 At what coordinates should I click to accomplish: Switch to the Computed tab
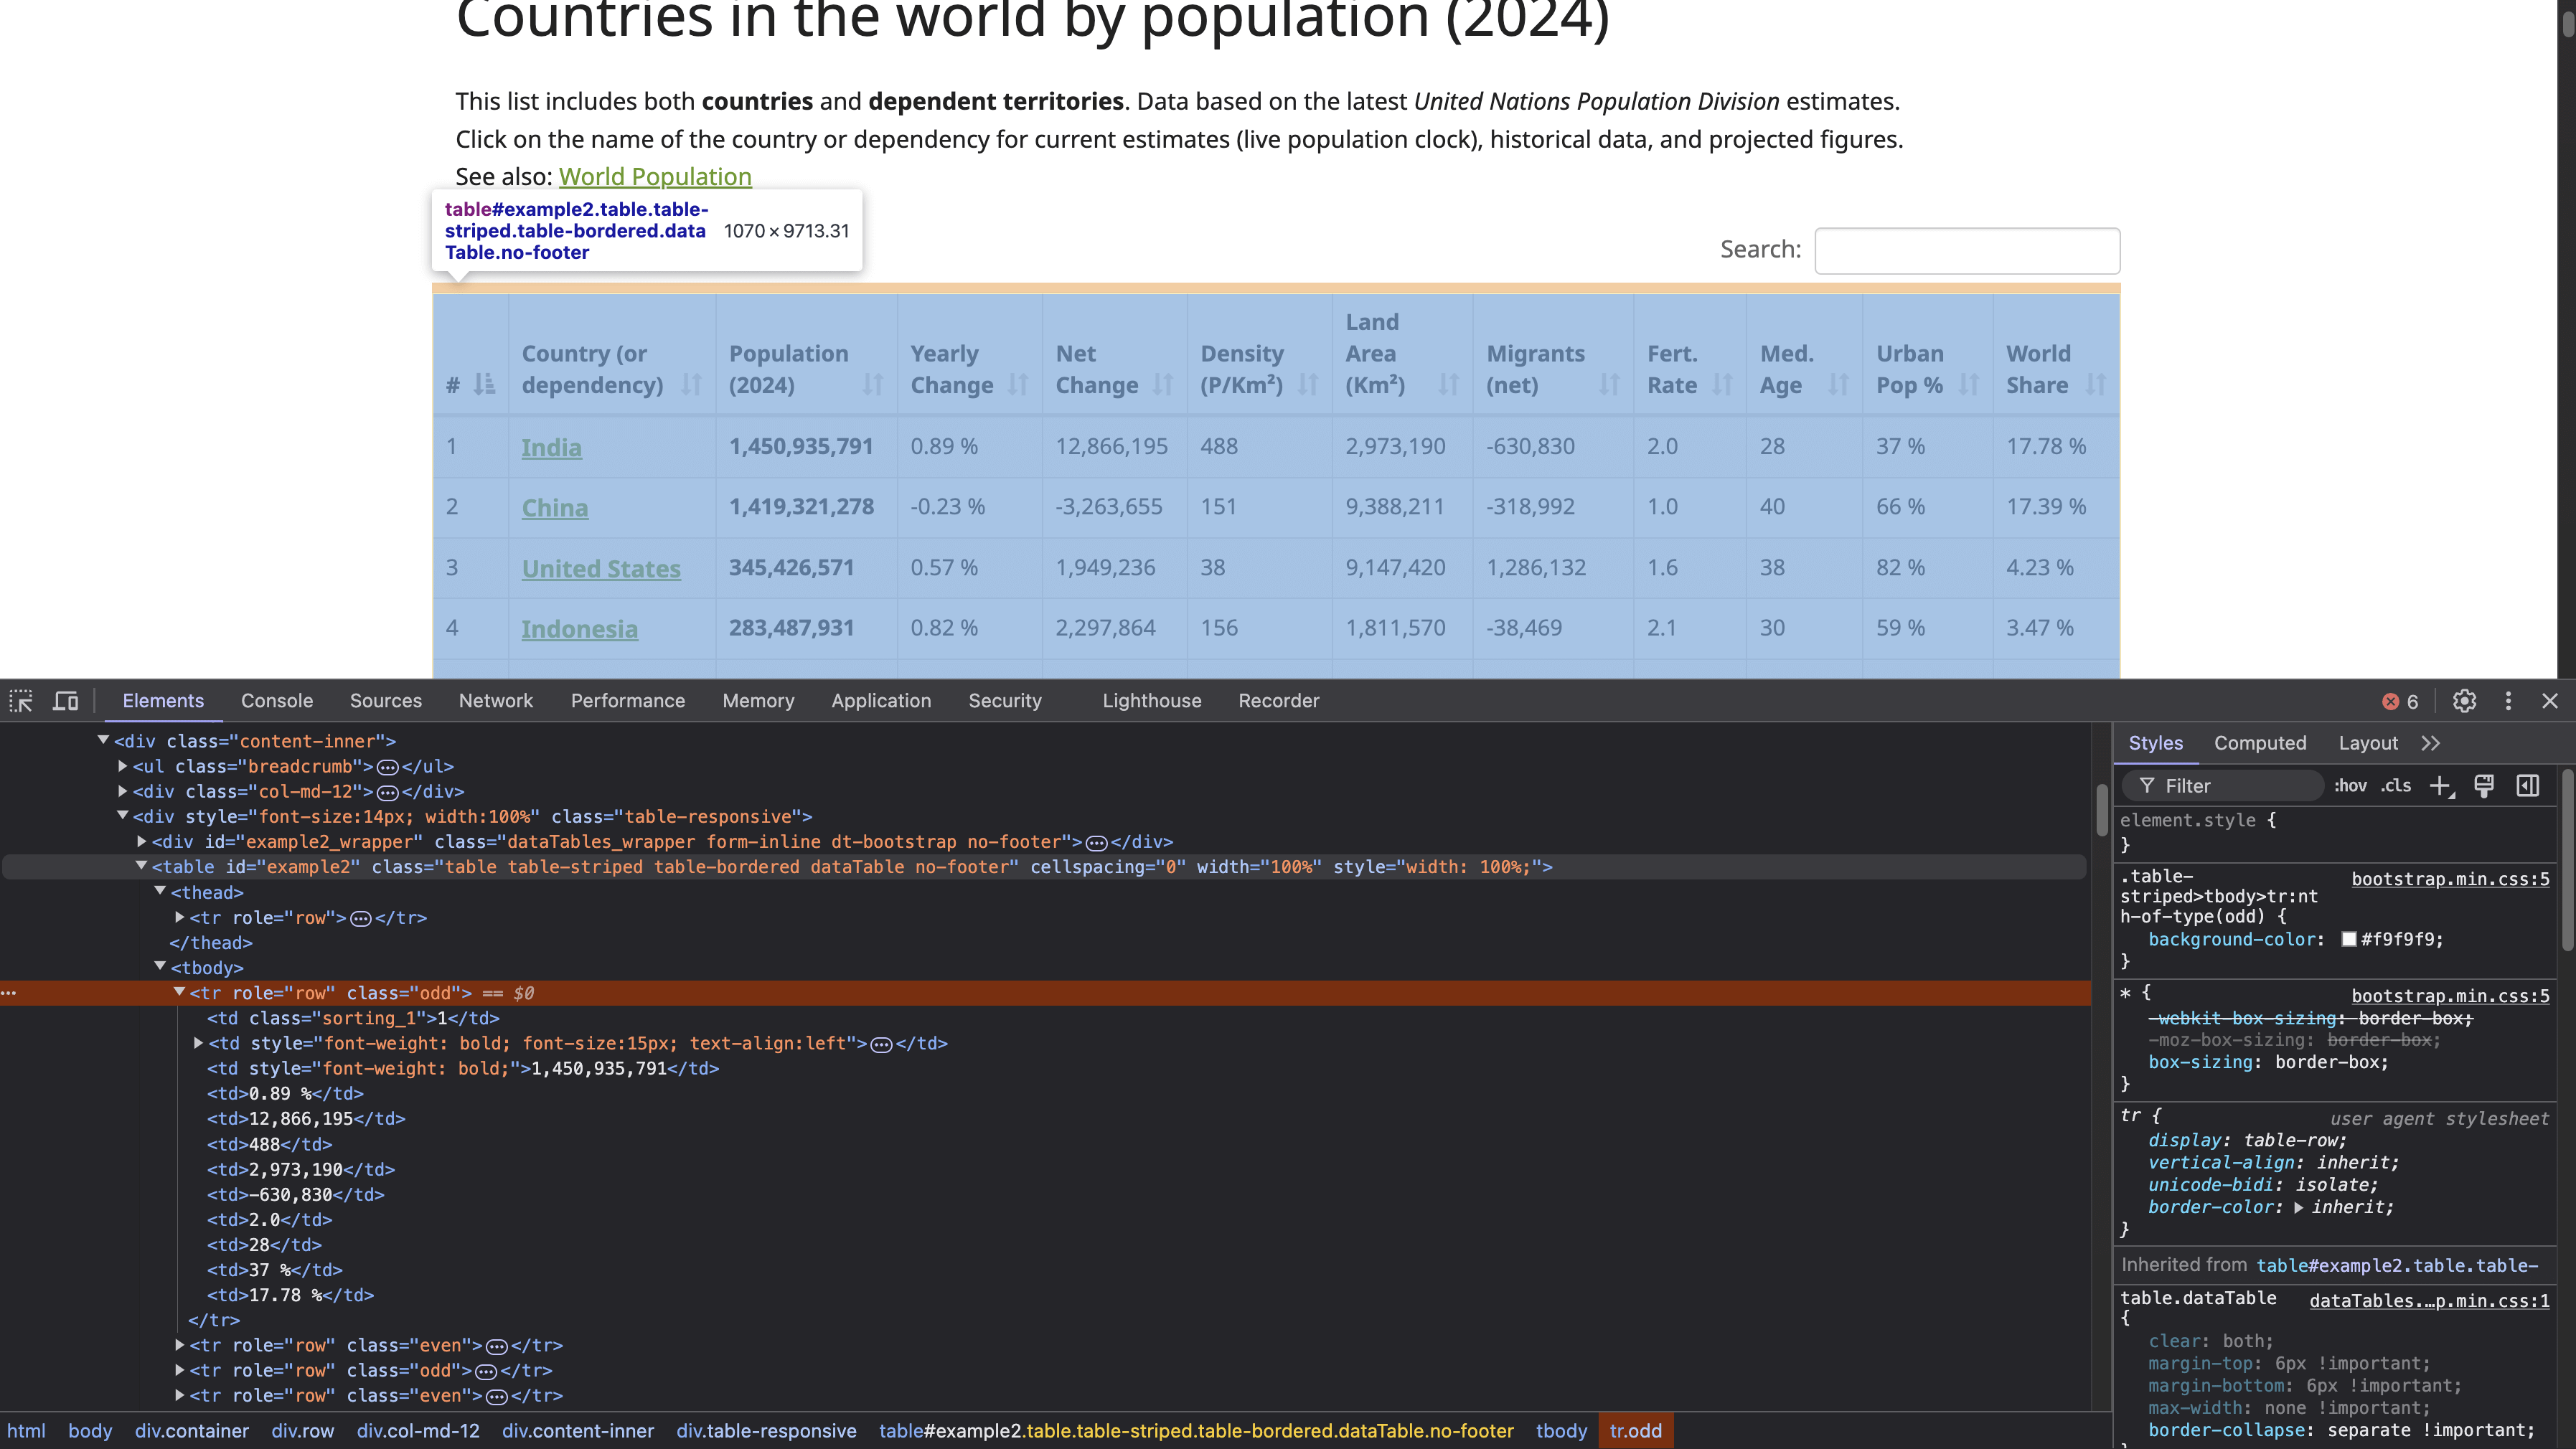2261,743
